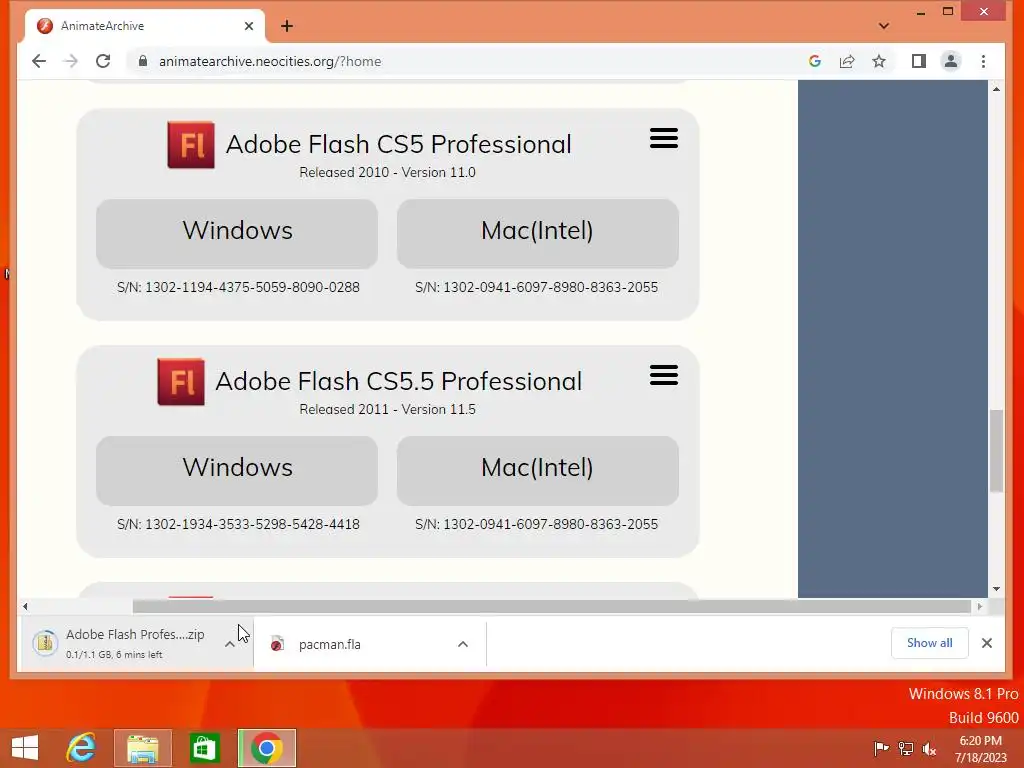
Task: Download Flash CS5 for Windows
Action: coord(237,233)
